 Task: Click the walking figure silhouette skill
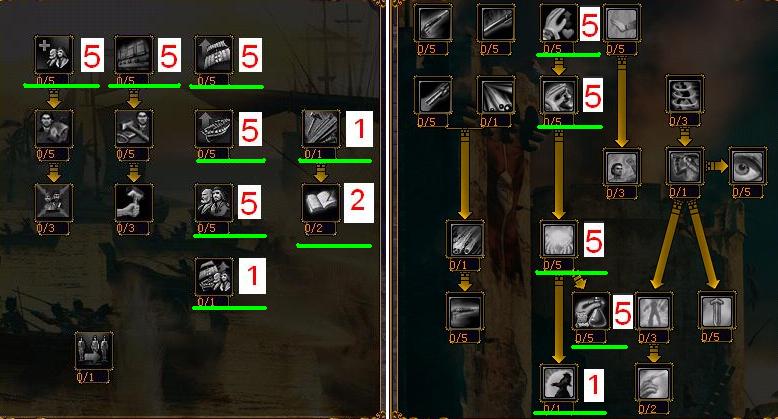pos(653,311)
